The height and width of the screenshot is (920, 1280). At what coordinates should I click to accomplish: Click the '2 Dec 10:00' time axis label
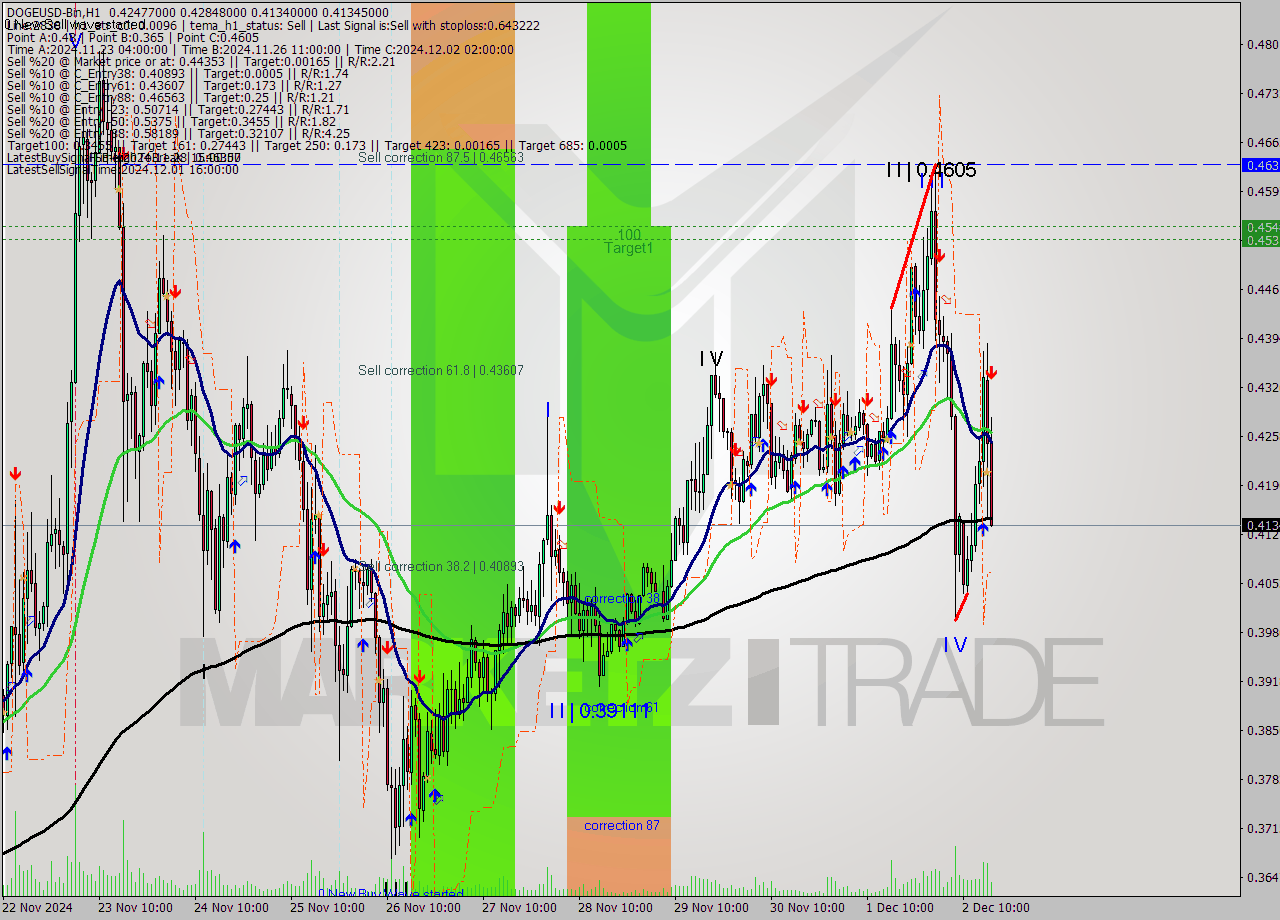click(996, 908)
